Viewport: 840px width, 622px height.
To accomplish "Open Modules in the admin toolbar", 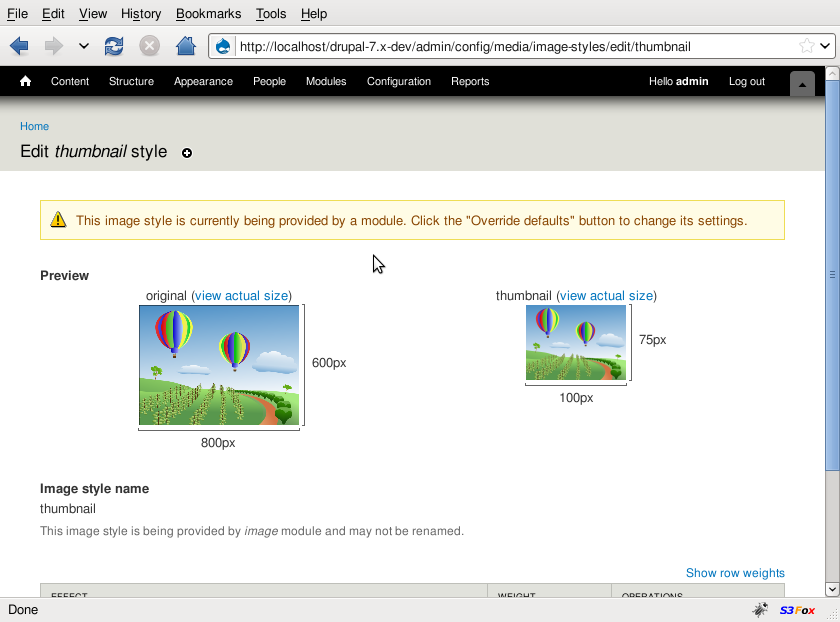I will click(x=326, y=81).
